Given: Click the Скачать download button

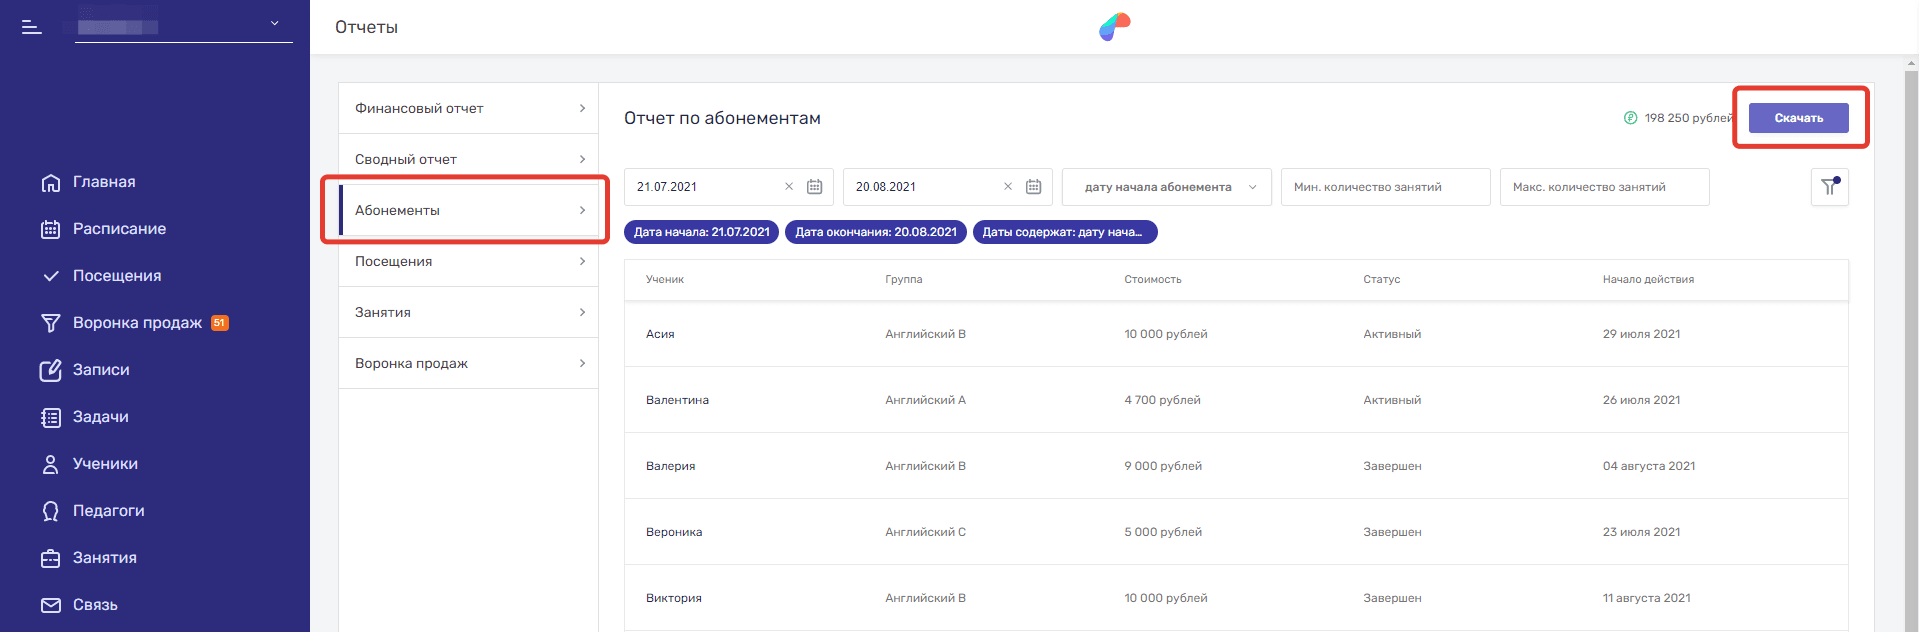Looking at the screenshot, I should (x=1798, y=118).
